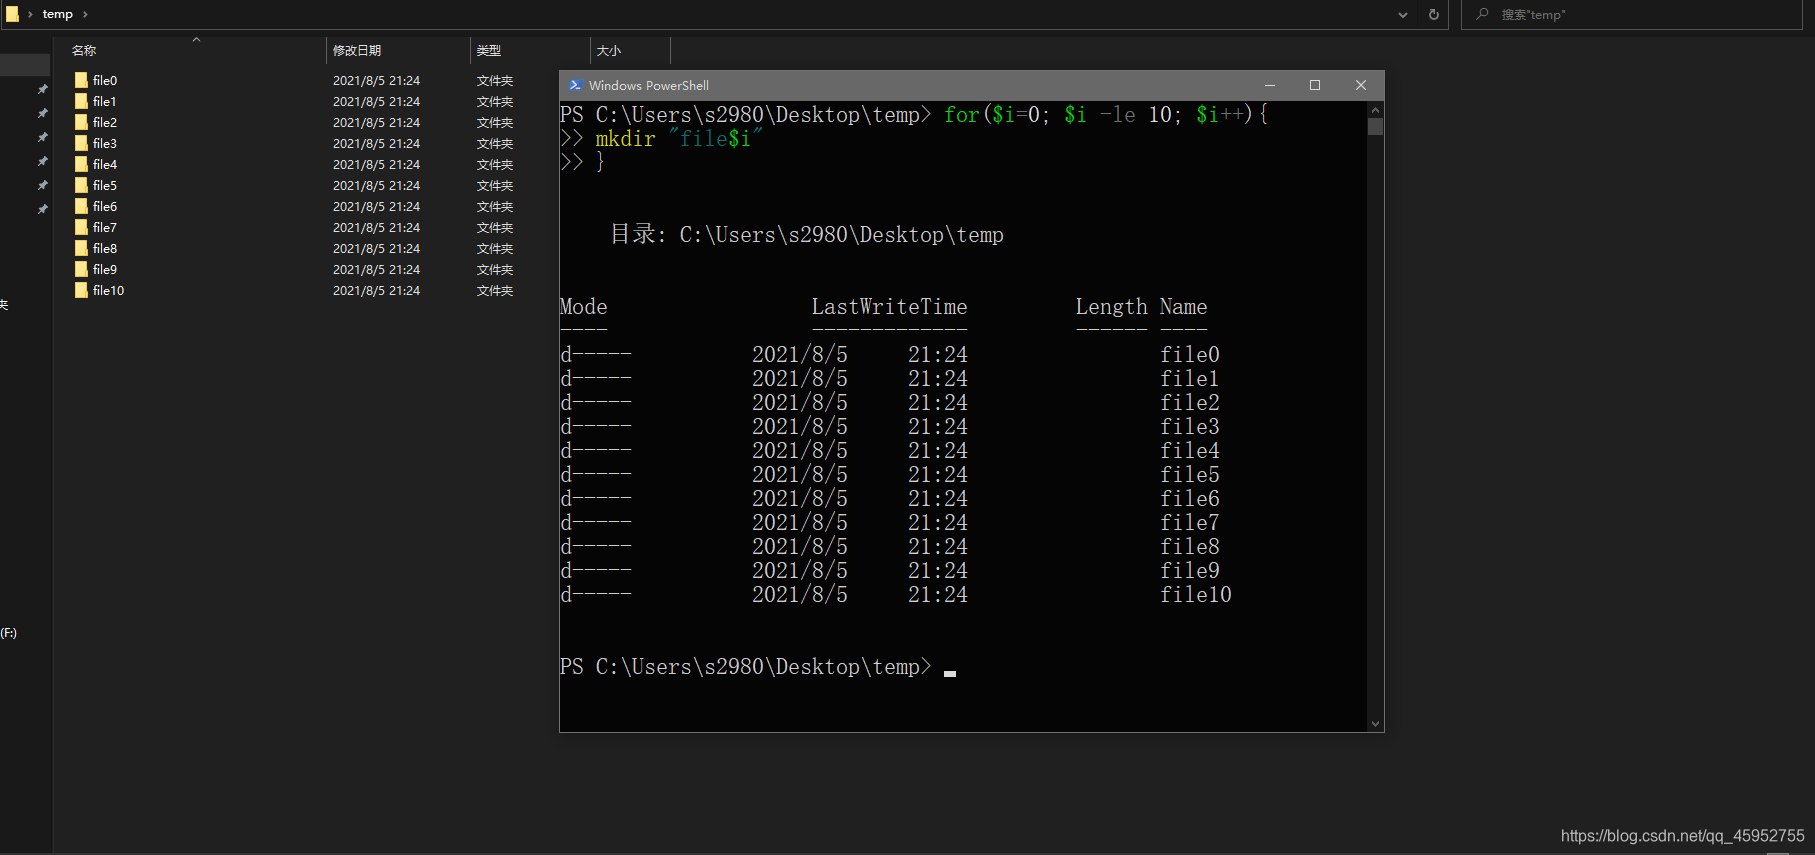Minimize the Windows PowerShell window

[1270, 85]
